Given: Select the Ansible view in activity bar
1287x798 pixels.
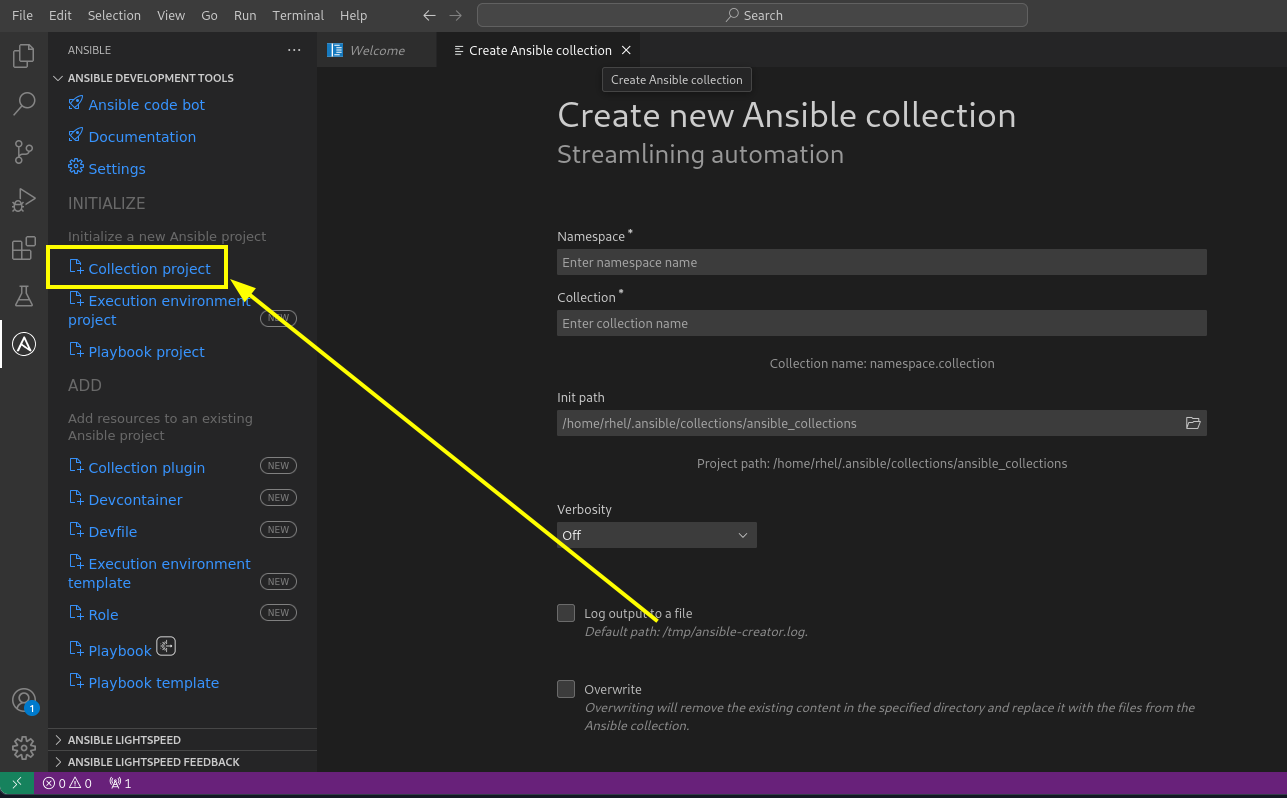Looking at the screenshot, I should pos(24,344).
